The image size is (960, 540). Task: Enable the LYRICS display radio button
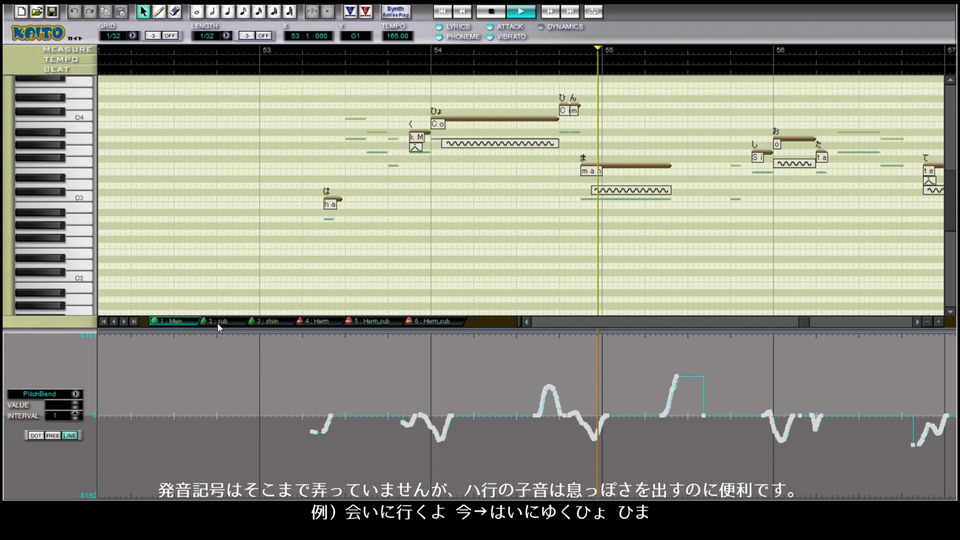(439, 27)
